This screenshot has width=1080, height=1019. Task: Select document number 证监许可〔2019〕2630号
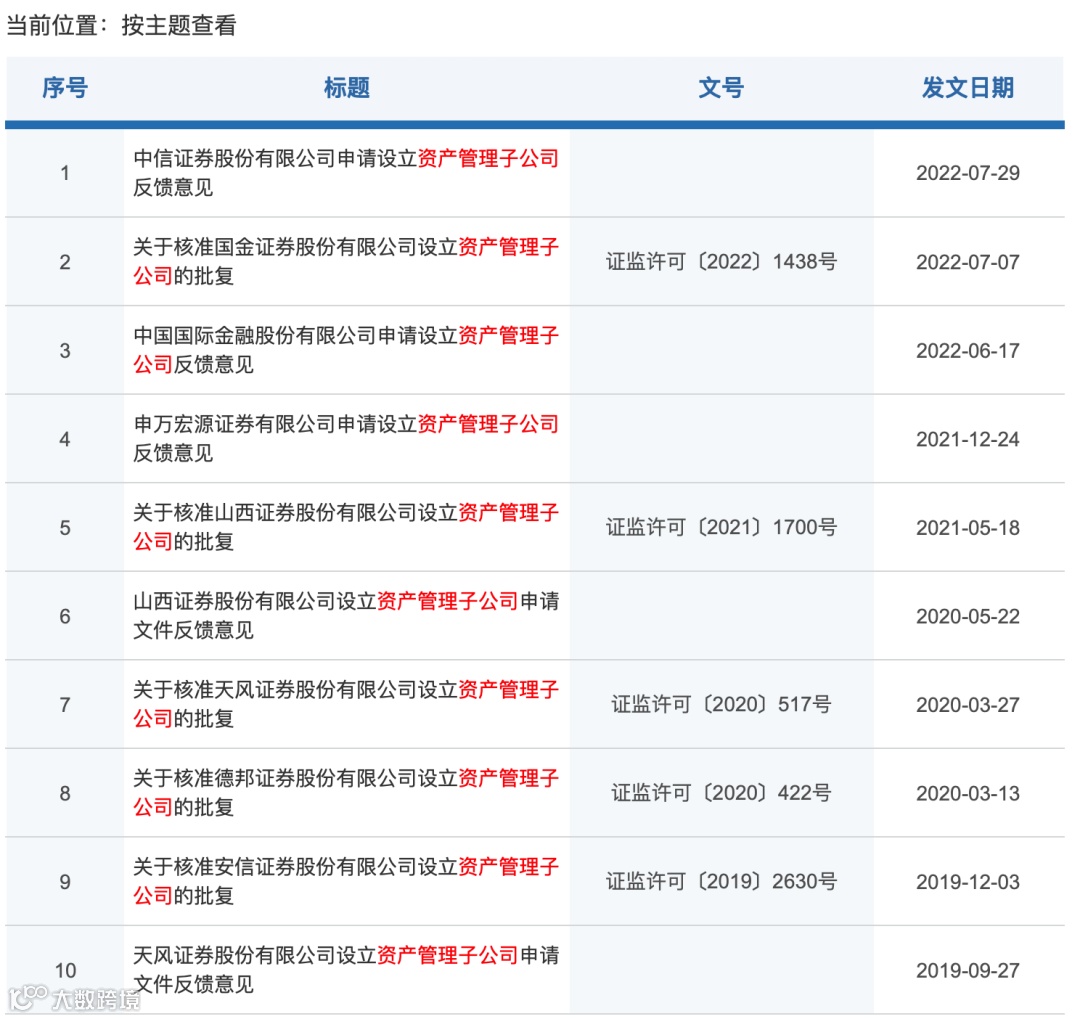click(x=721, y=882)
